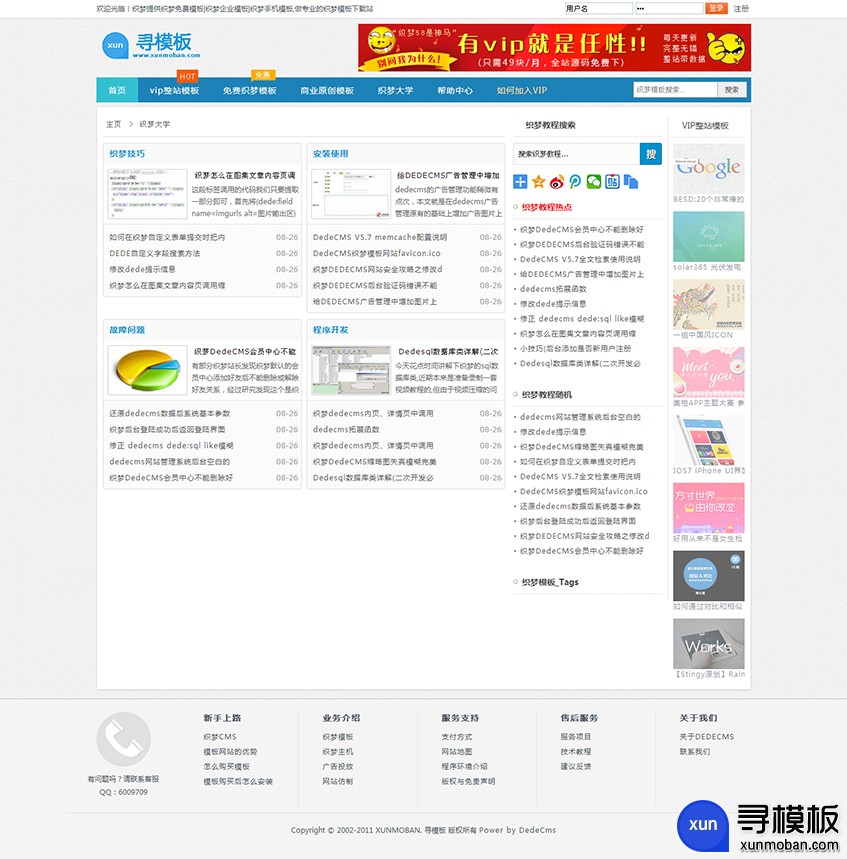Open footer link 关于DEDECMS
Viewport: 847px width, 859px height.
click(706, 737)
